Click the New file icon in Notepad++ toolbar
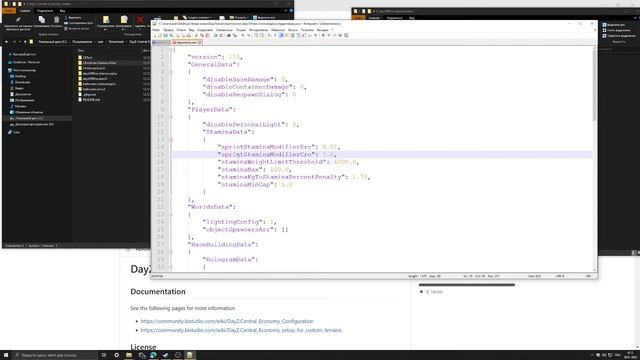Viewport: 640px width, 360px height. 155,36
